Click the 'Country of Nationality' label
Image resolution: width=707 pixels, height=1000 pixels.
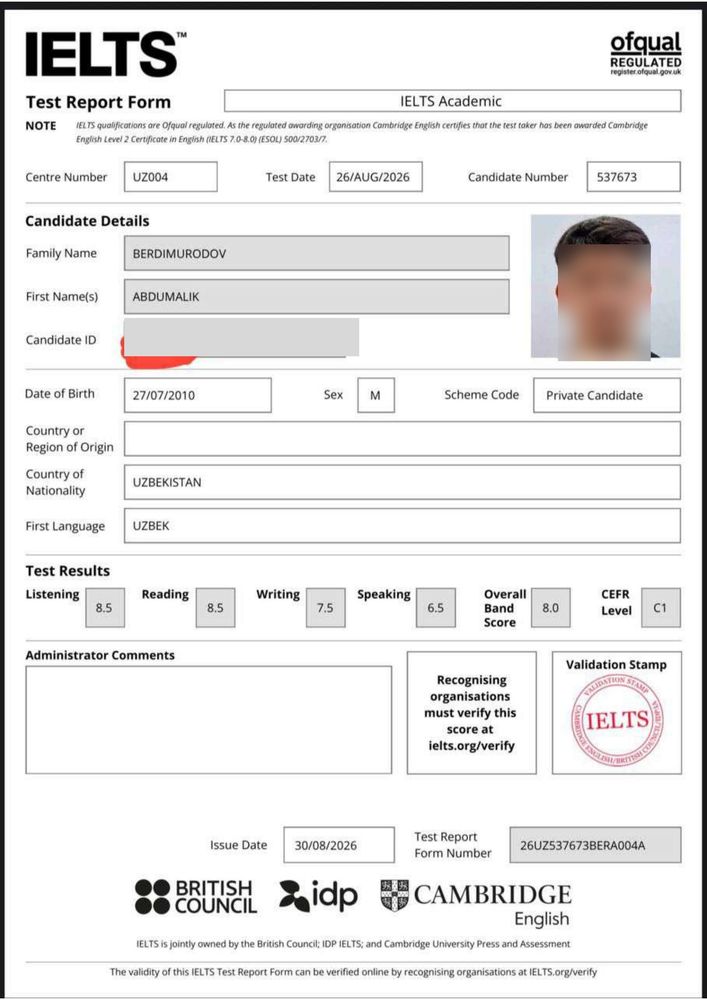pyautogui.click(x=55, y=482)
